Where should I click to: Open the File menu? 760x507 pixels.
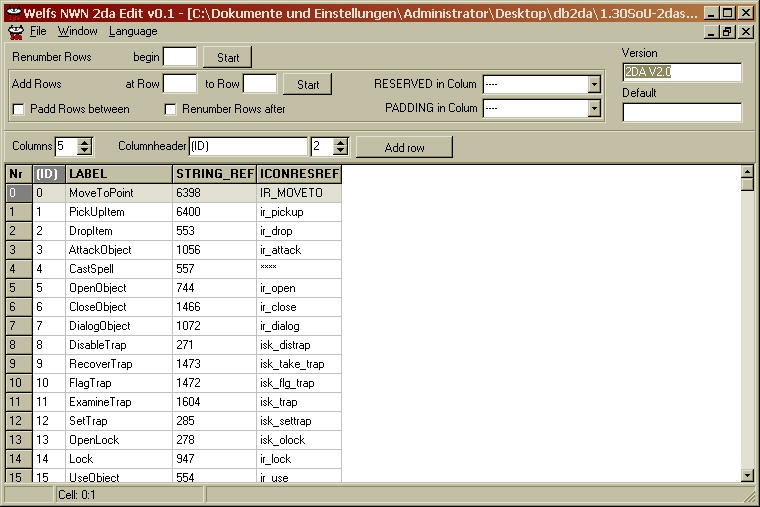point(38,31)
